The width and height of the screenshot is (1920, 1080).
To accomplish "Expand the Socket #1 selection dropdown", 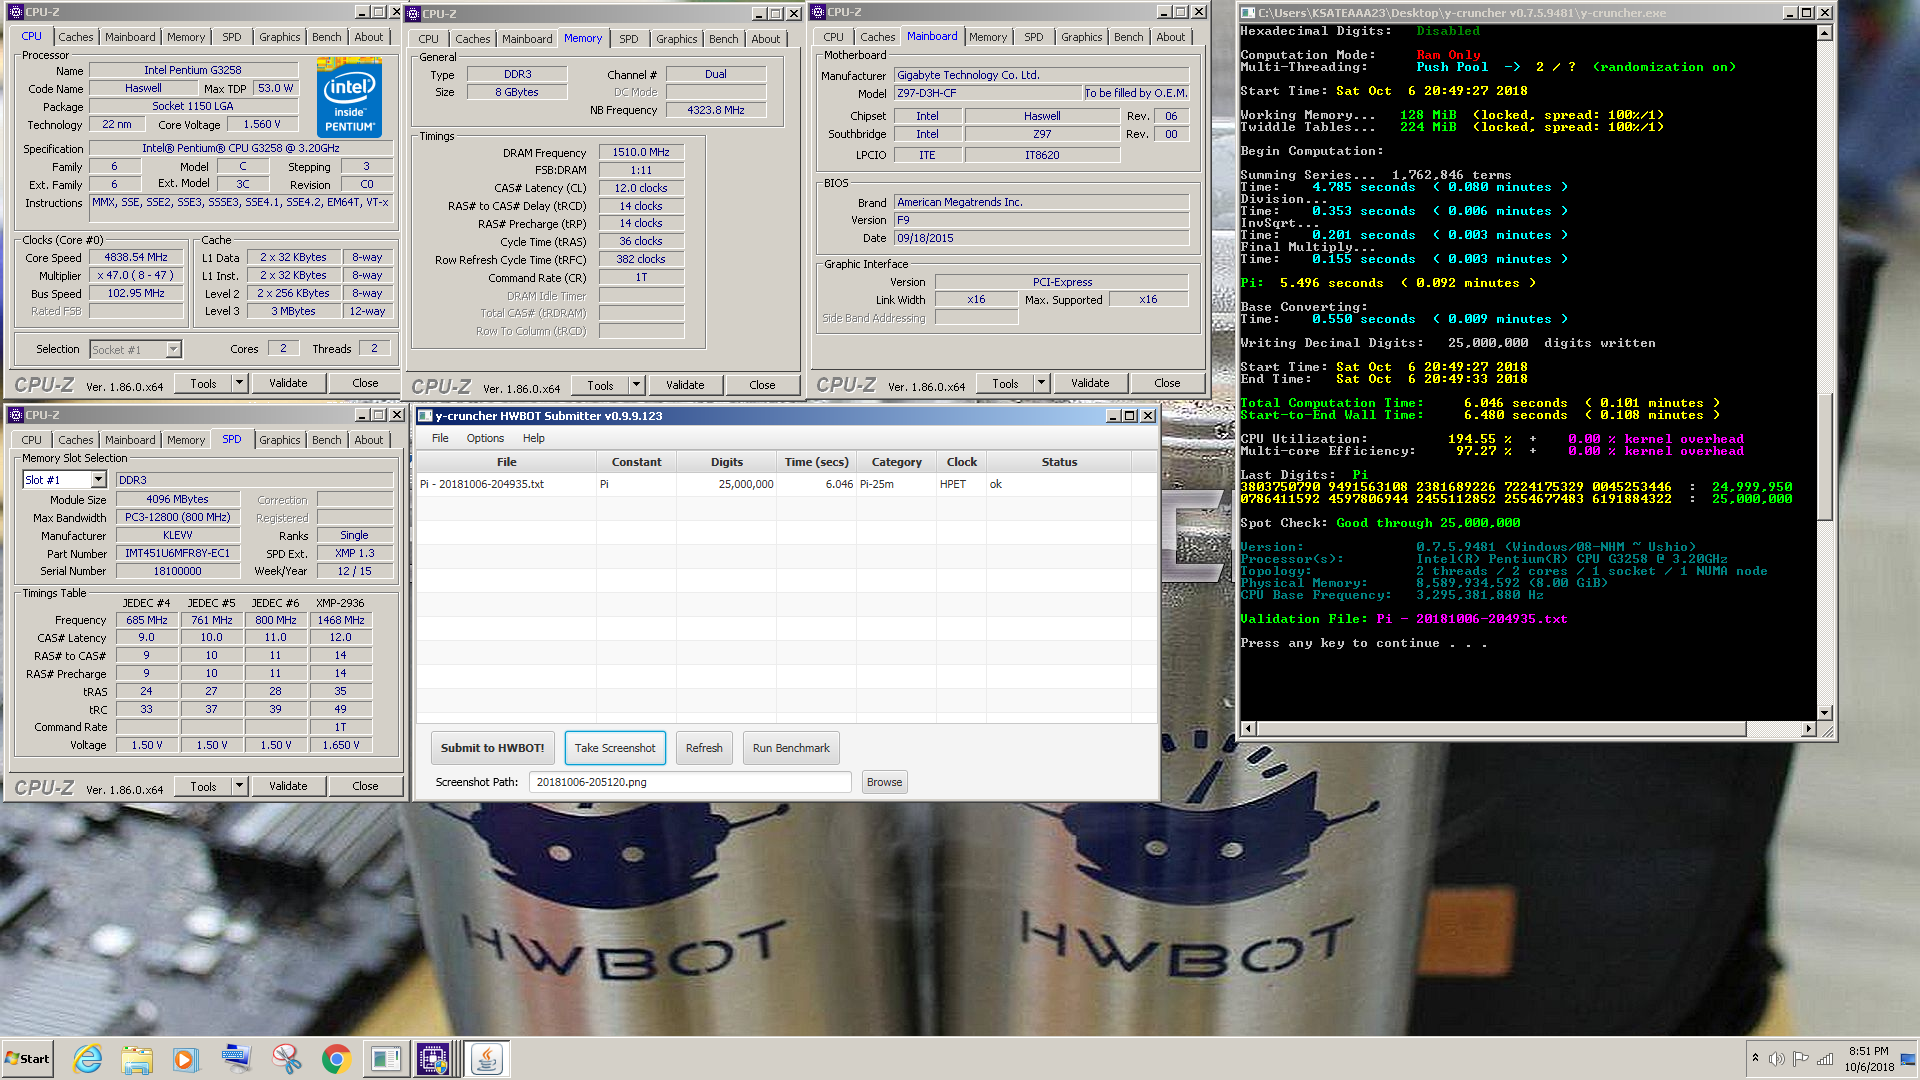I will pos(173,350).
